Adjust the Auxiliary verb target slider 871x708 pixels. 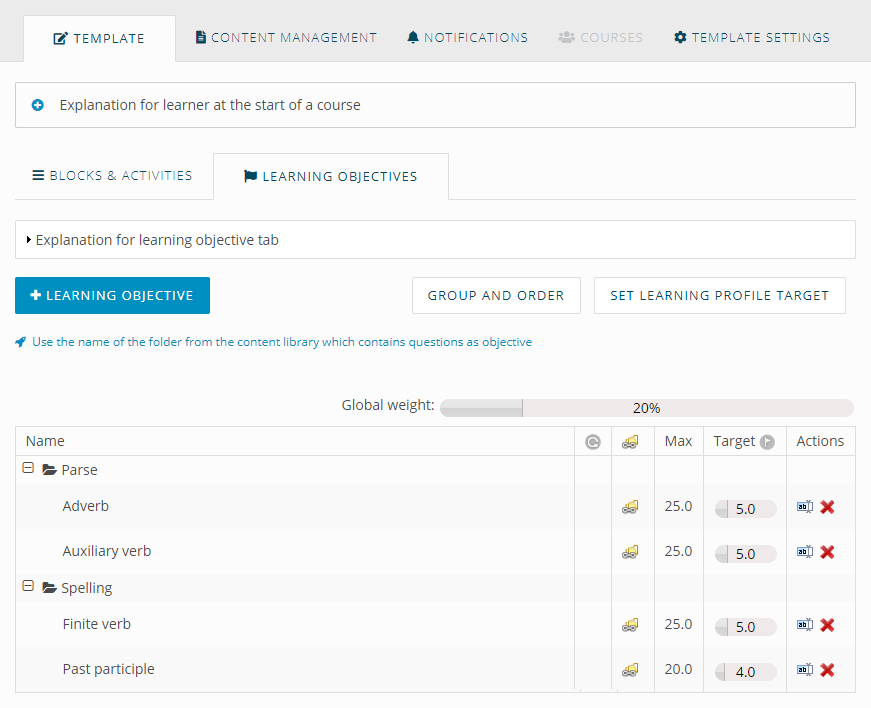click(x=745, y=554)
